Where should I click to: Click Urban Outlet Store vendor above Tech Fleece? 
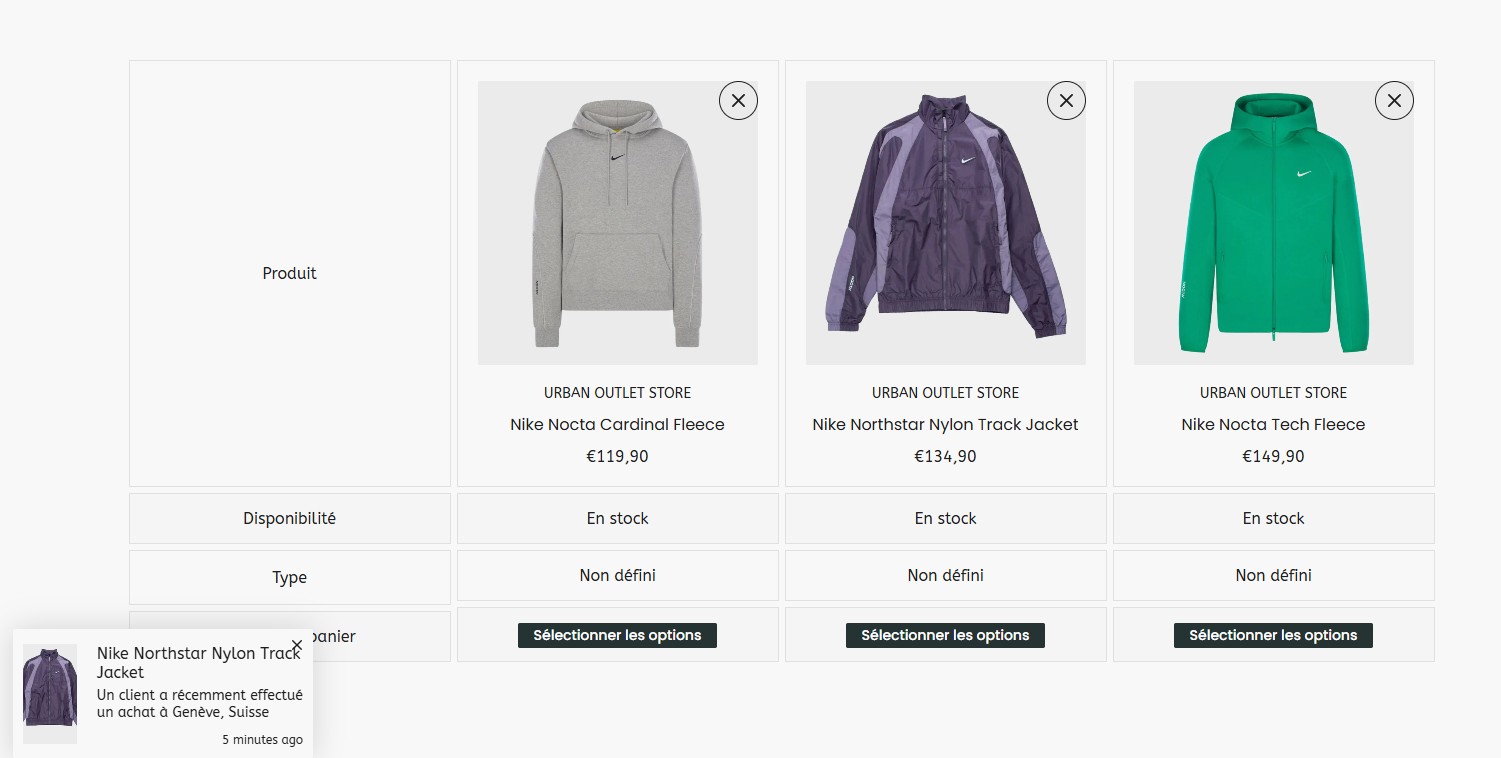pos(1273,392)
